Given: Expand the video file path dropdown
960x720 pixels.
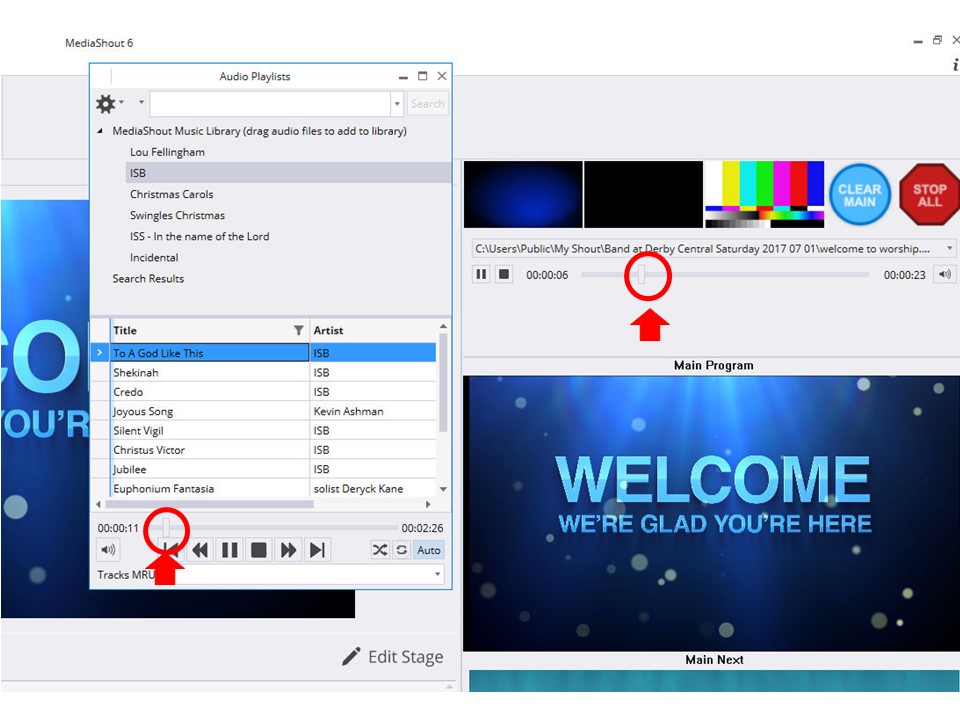Looking at the screenshot, I should pos(949,248).
